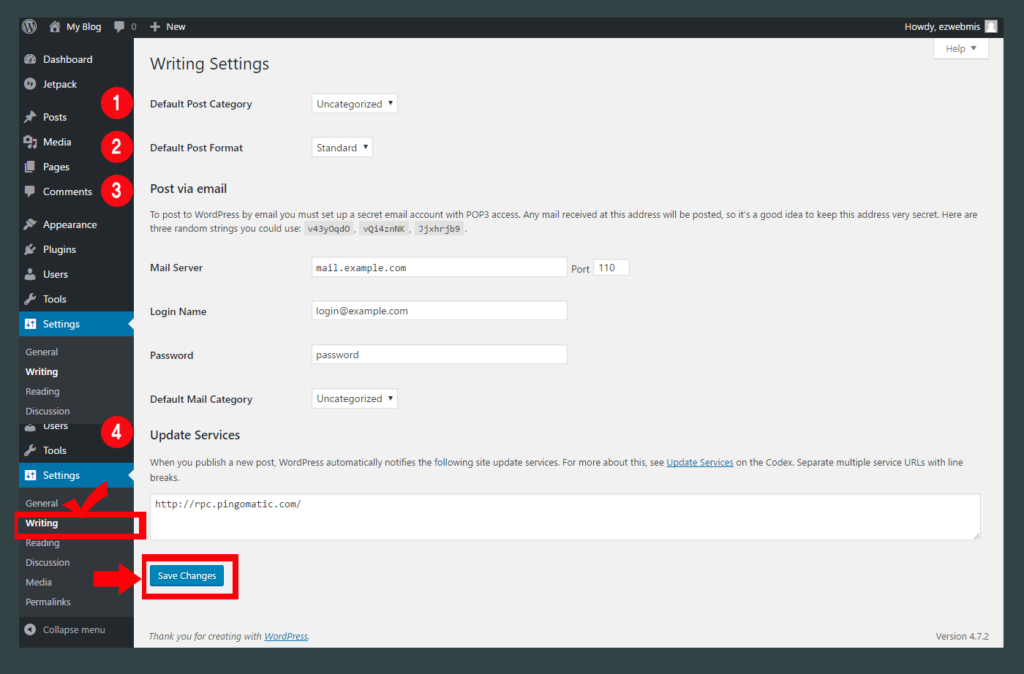1024x674 pixels.
Task: Click the user avatar next to Howdy
Action: 990,26
